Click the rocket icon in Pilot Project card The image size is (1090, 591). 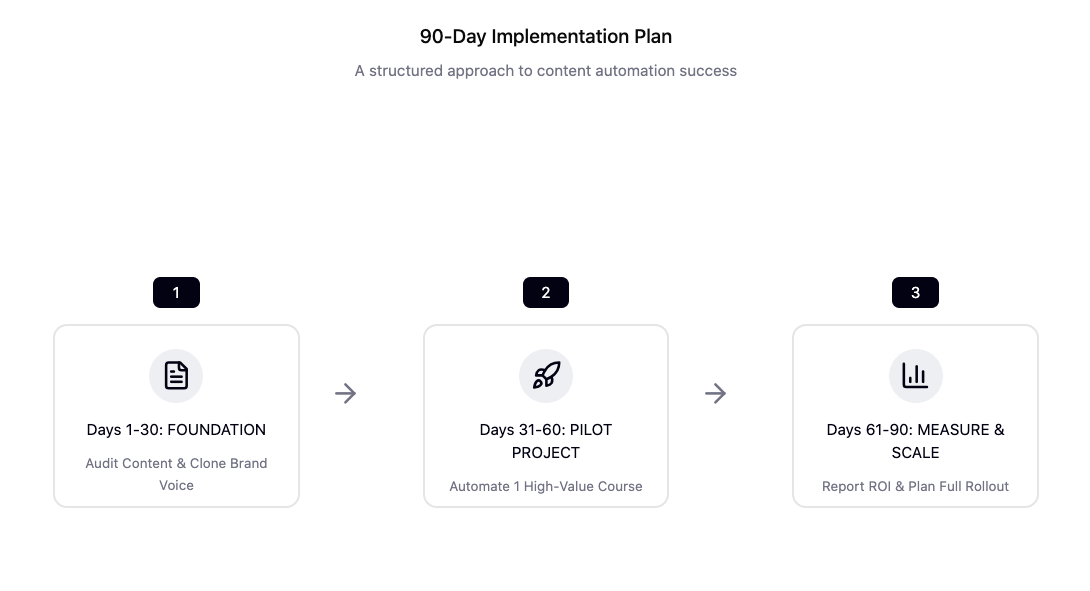[546, 375]
